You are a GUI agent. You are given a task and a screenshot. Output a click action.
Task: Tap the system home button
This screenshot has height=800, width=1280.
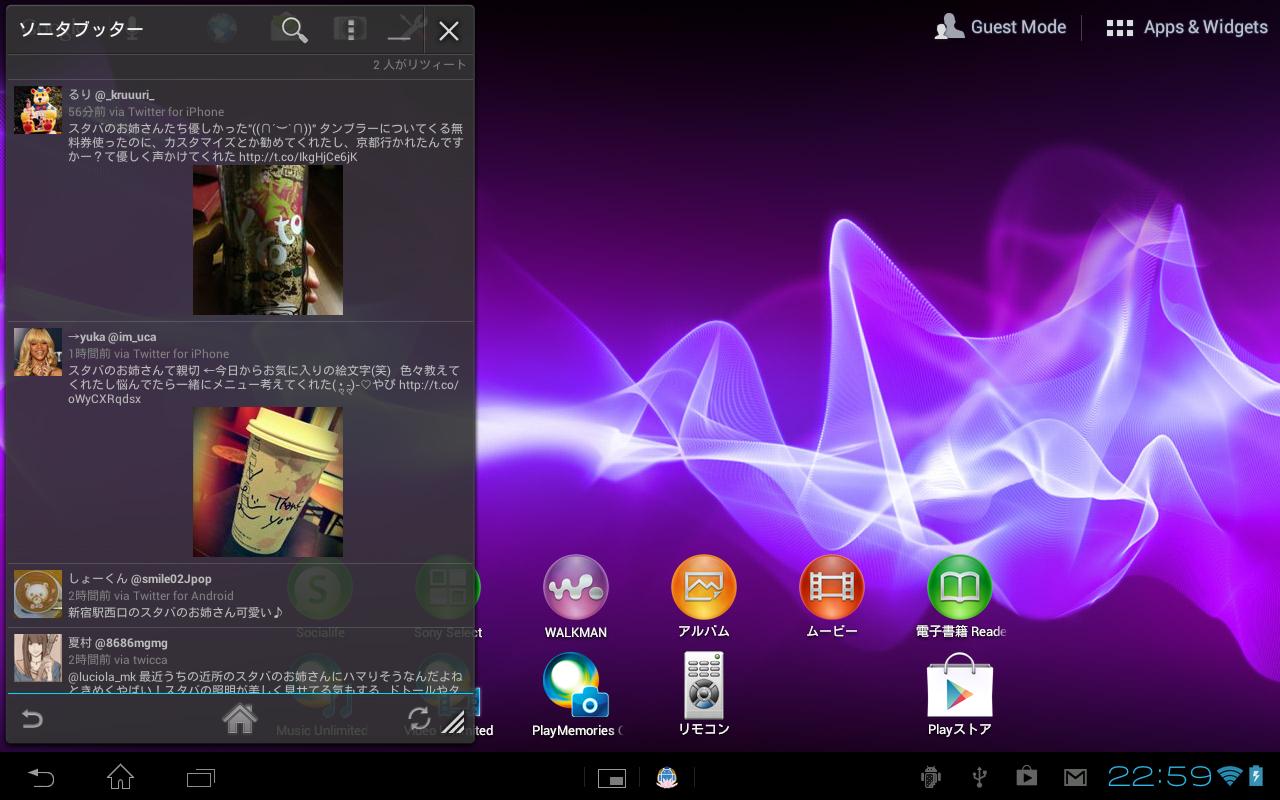120,776
